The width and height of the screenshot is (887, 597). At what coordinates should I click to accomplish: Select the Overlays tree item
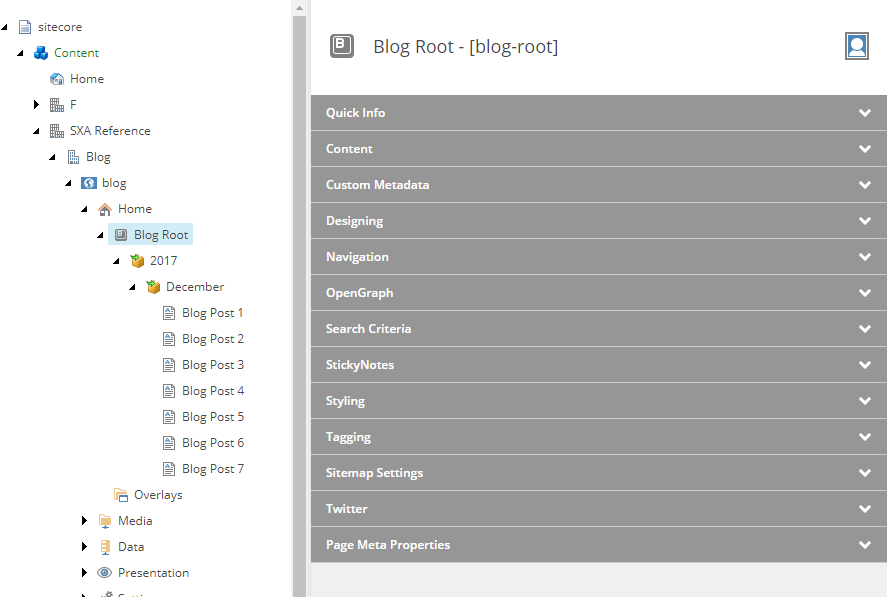(158, 495)
